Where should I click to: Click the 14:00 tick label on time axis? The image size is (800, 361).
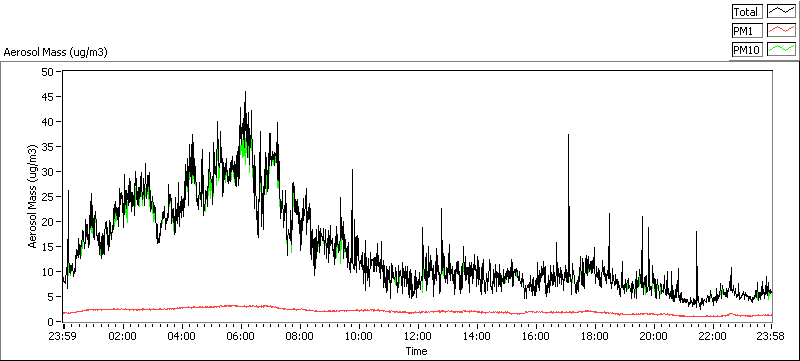[x=477, y=337]
